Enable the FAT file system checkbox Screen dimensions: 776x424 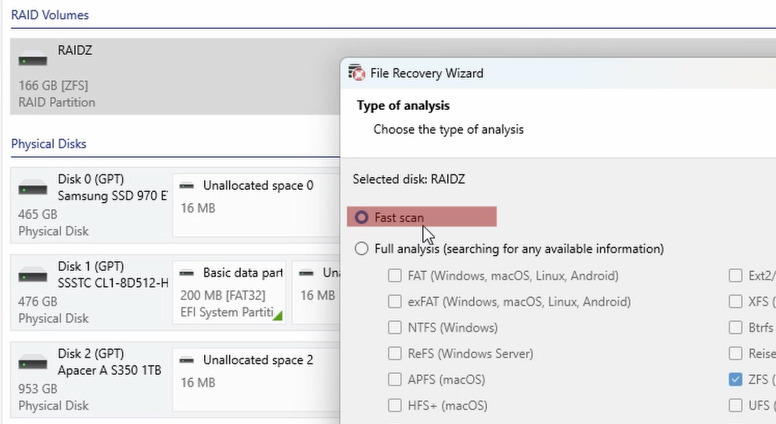click(394, 276)
